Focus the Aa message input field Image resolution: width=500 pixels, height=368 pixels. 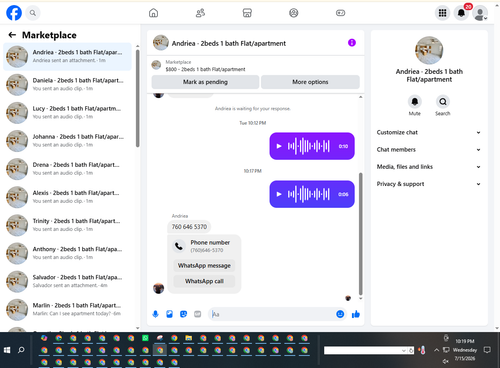[x=272, y=314]
